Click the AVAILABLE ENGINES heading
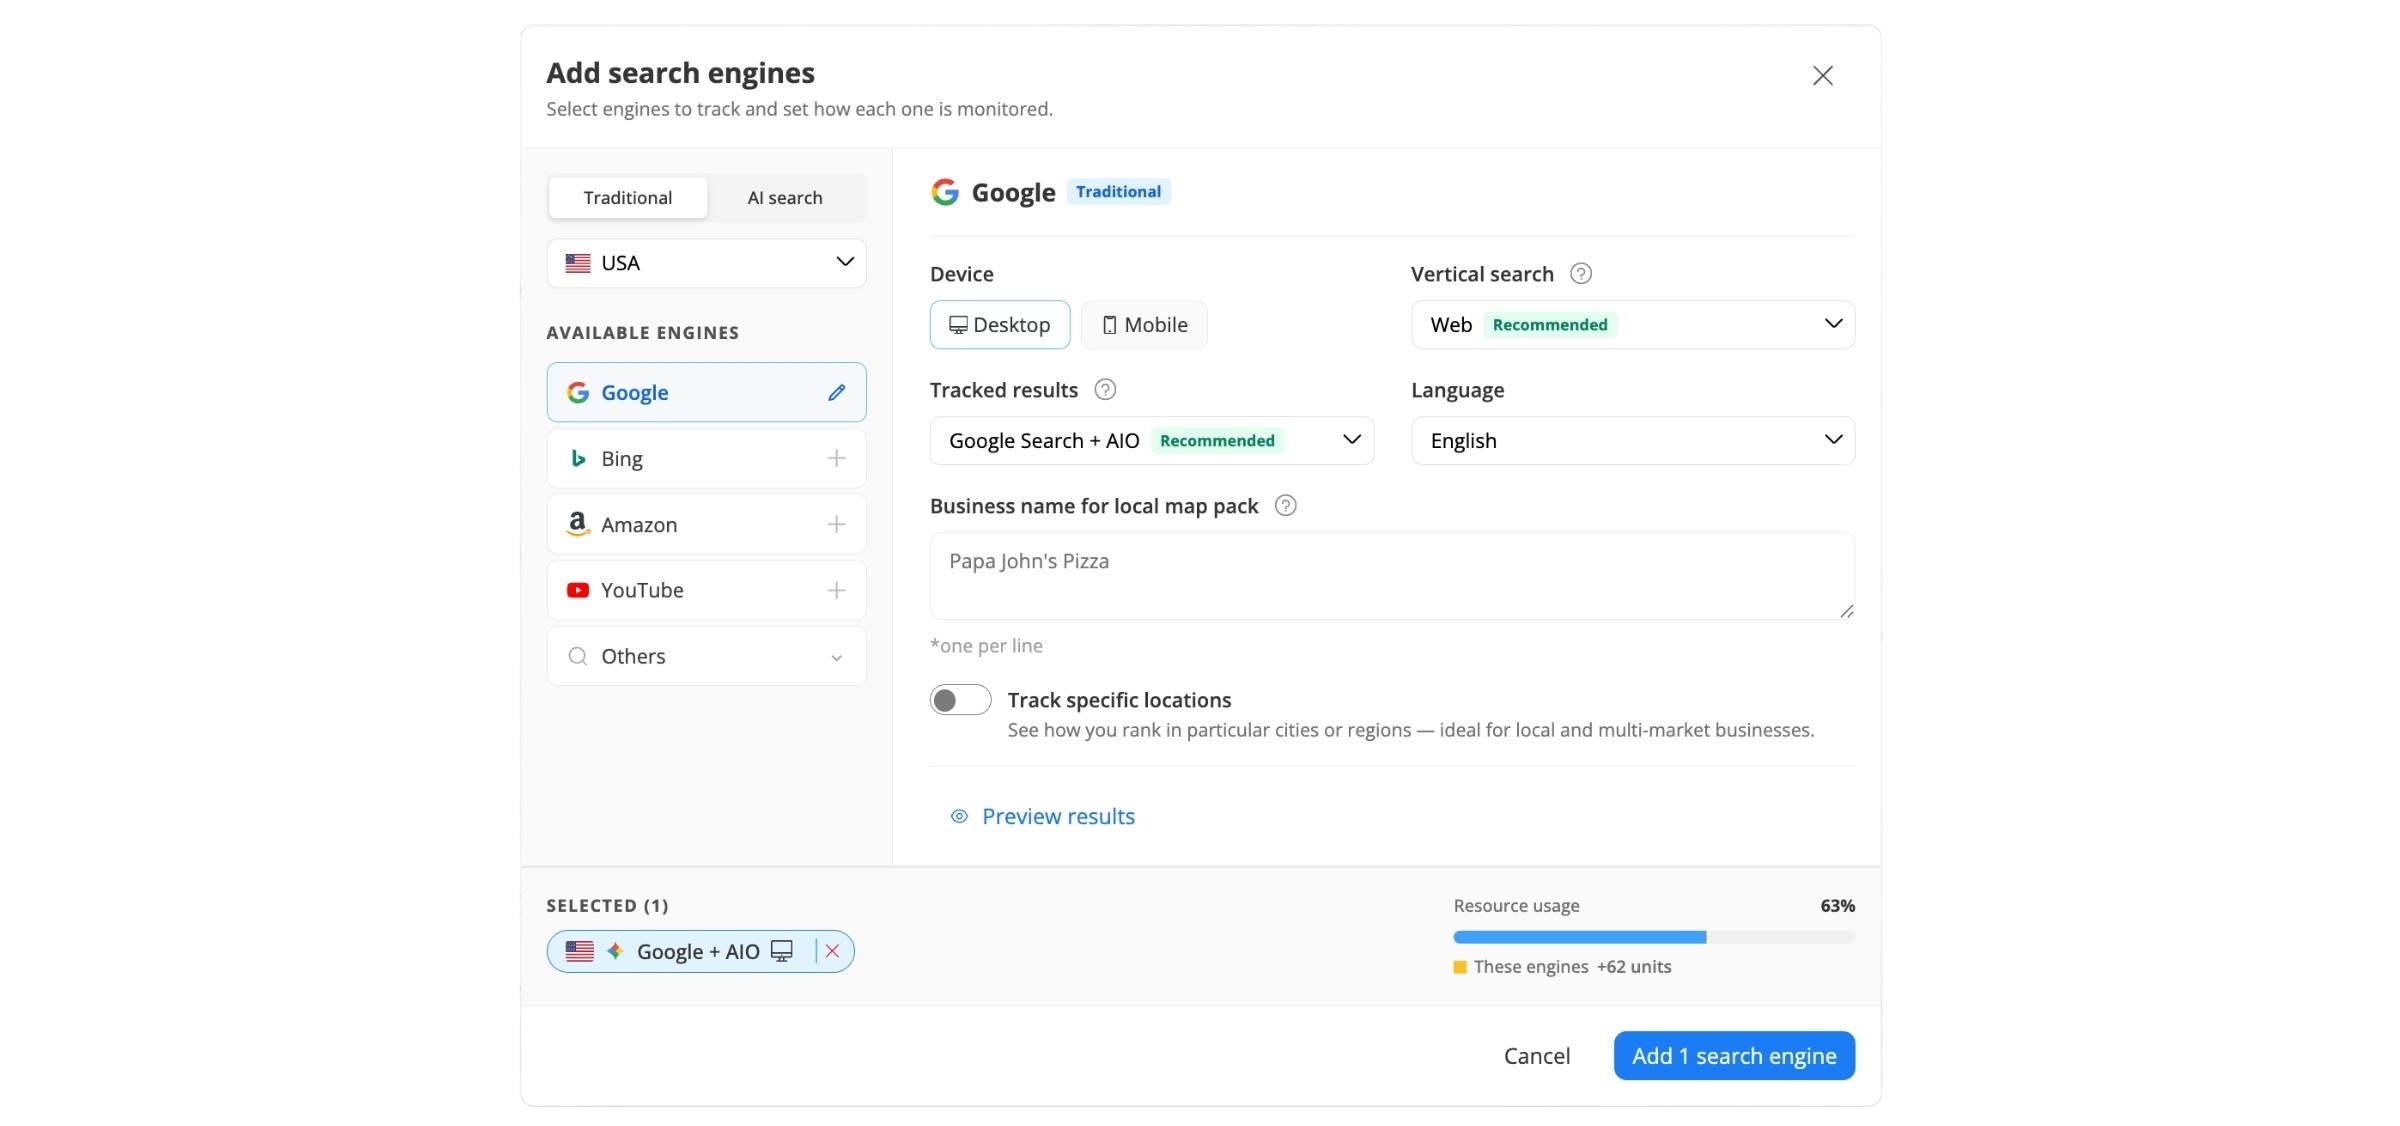The height and width of the screenshot is (1126, 2400). (x=643, y=333)
